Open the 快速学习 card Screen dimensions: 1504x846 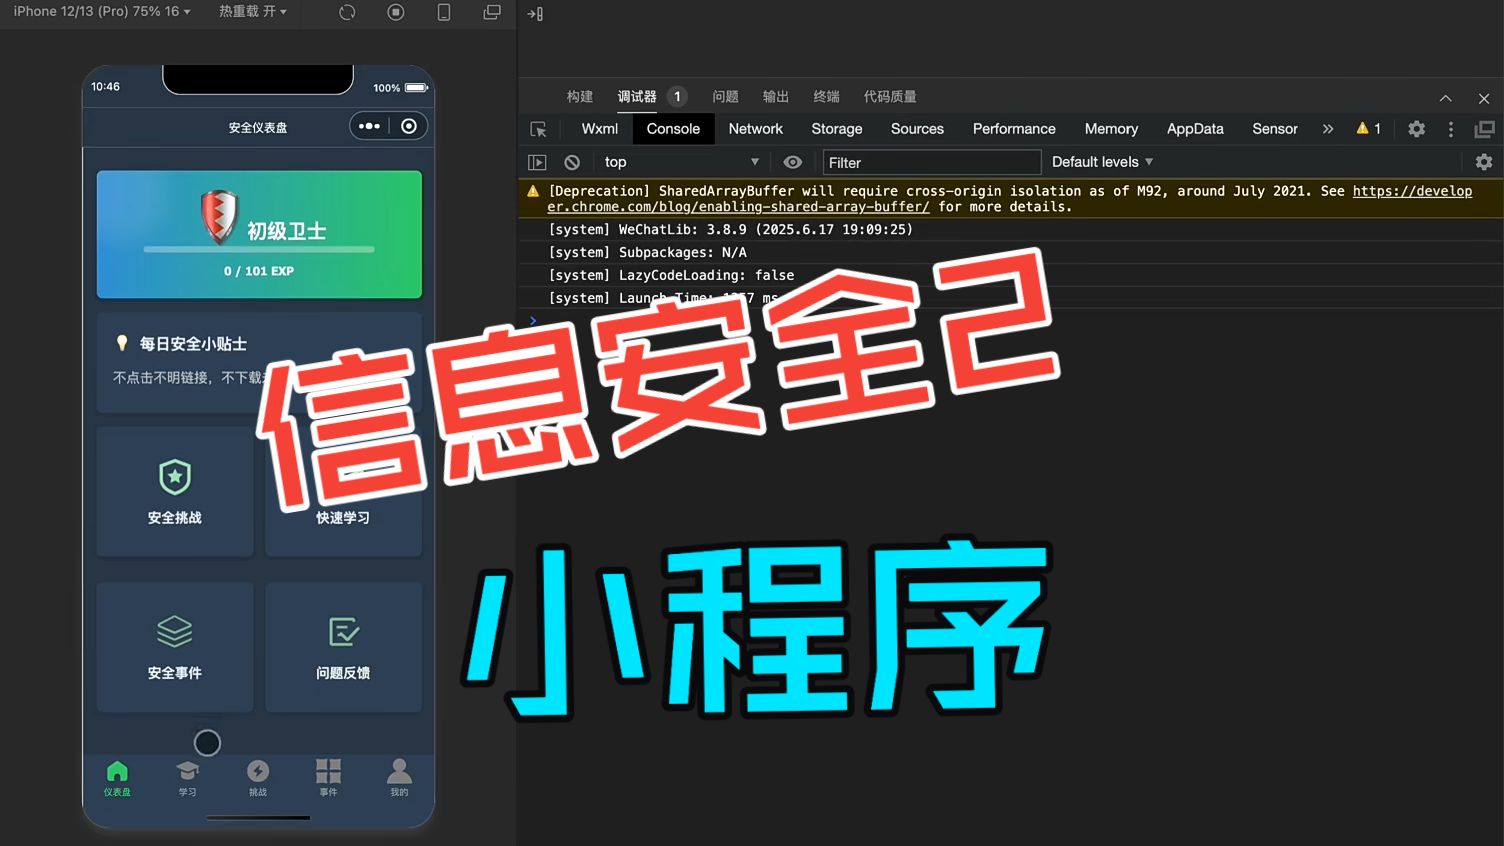coord(343,491)
